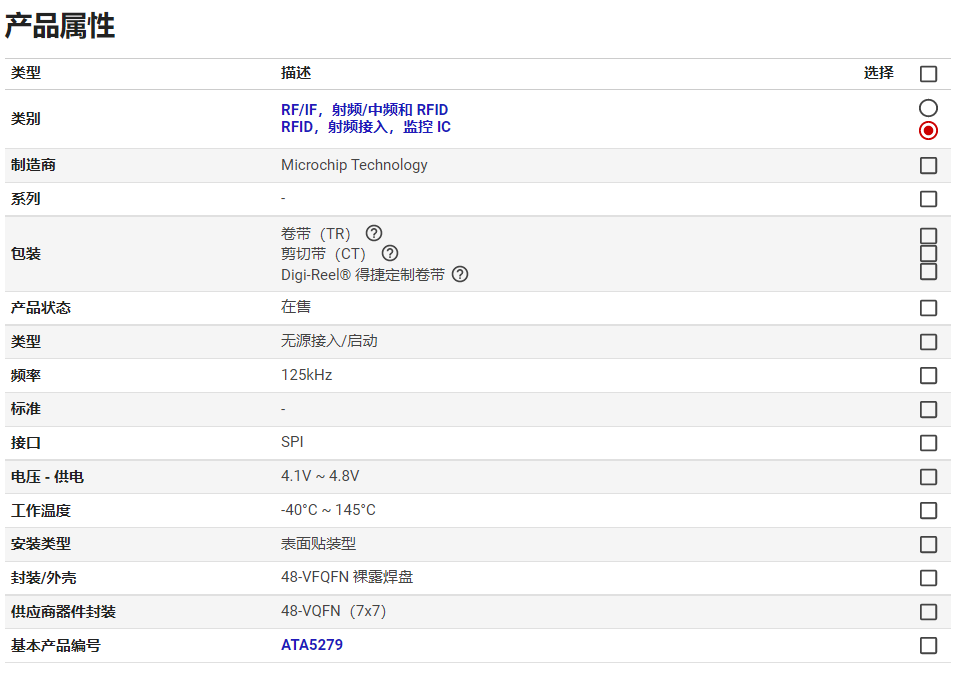This screenshot has width=970, height=680.
Task: Click the 125kHz frequency value
Action: coord(306,375)
